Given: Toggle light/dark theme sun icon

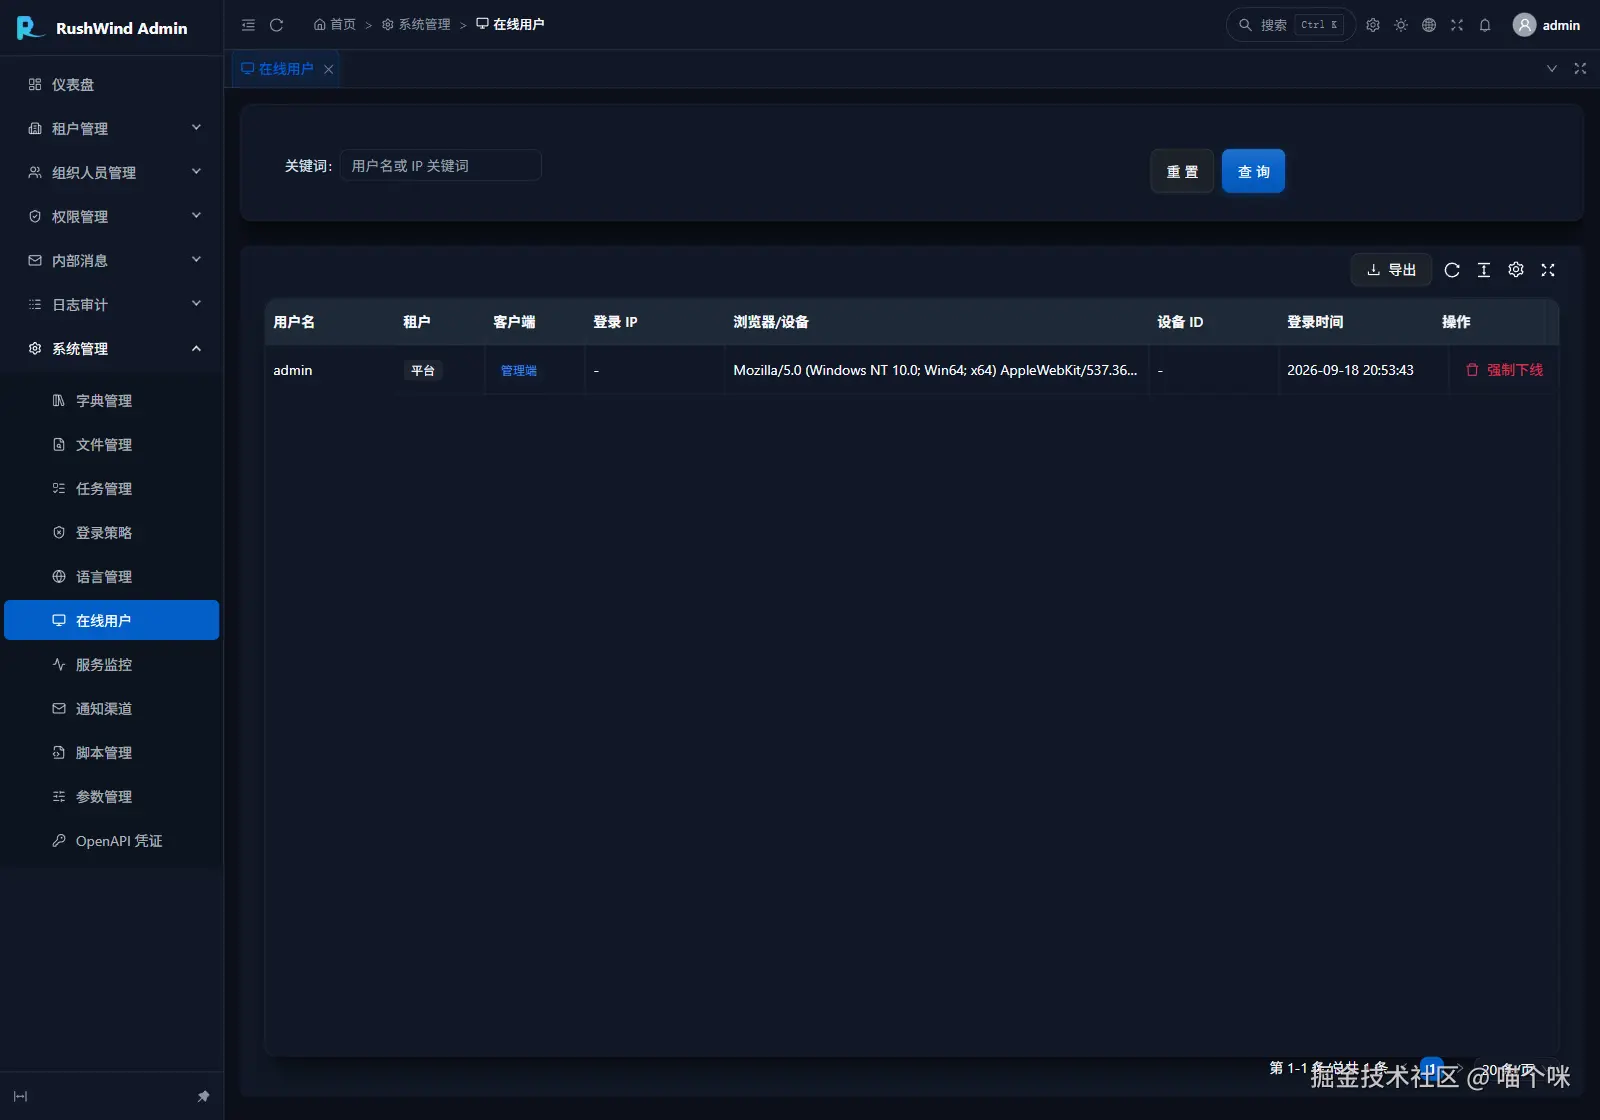Looking at the screenshot, I should (1401, 25).
